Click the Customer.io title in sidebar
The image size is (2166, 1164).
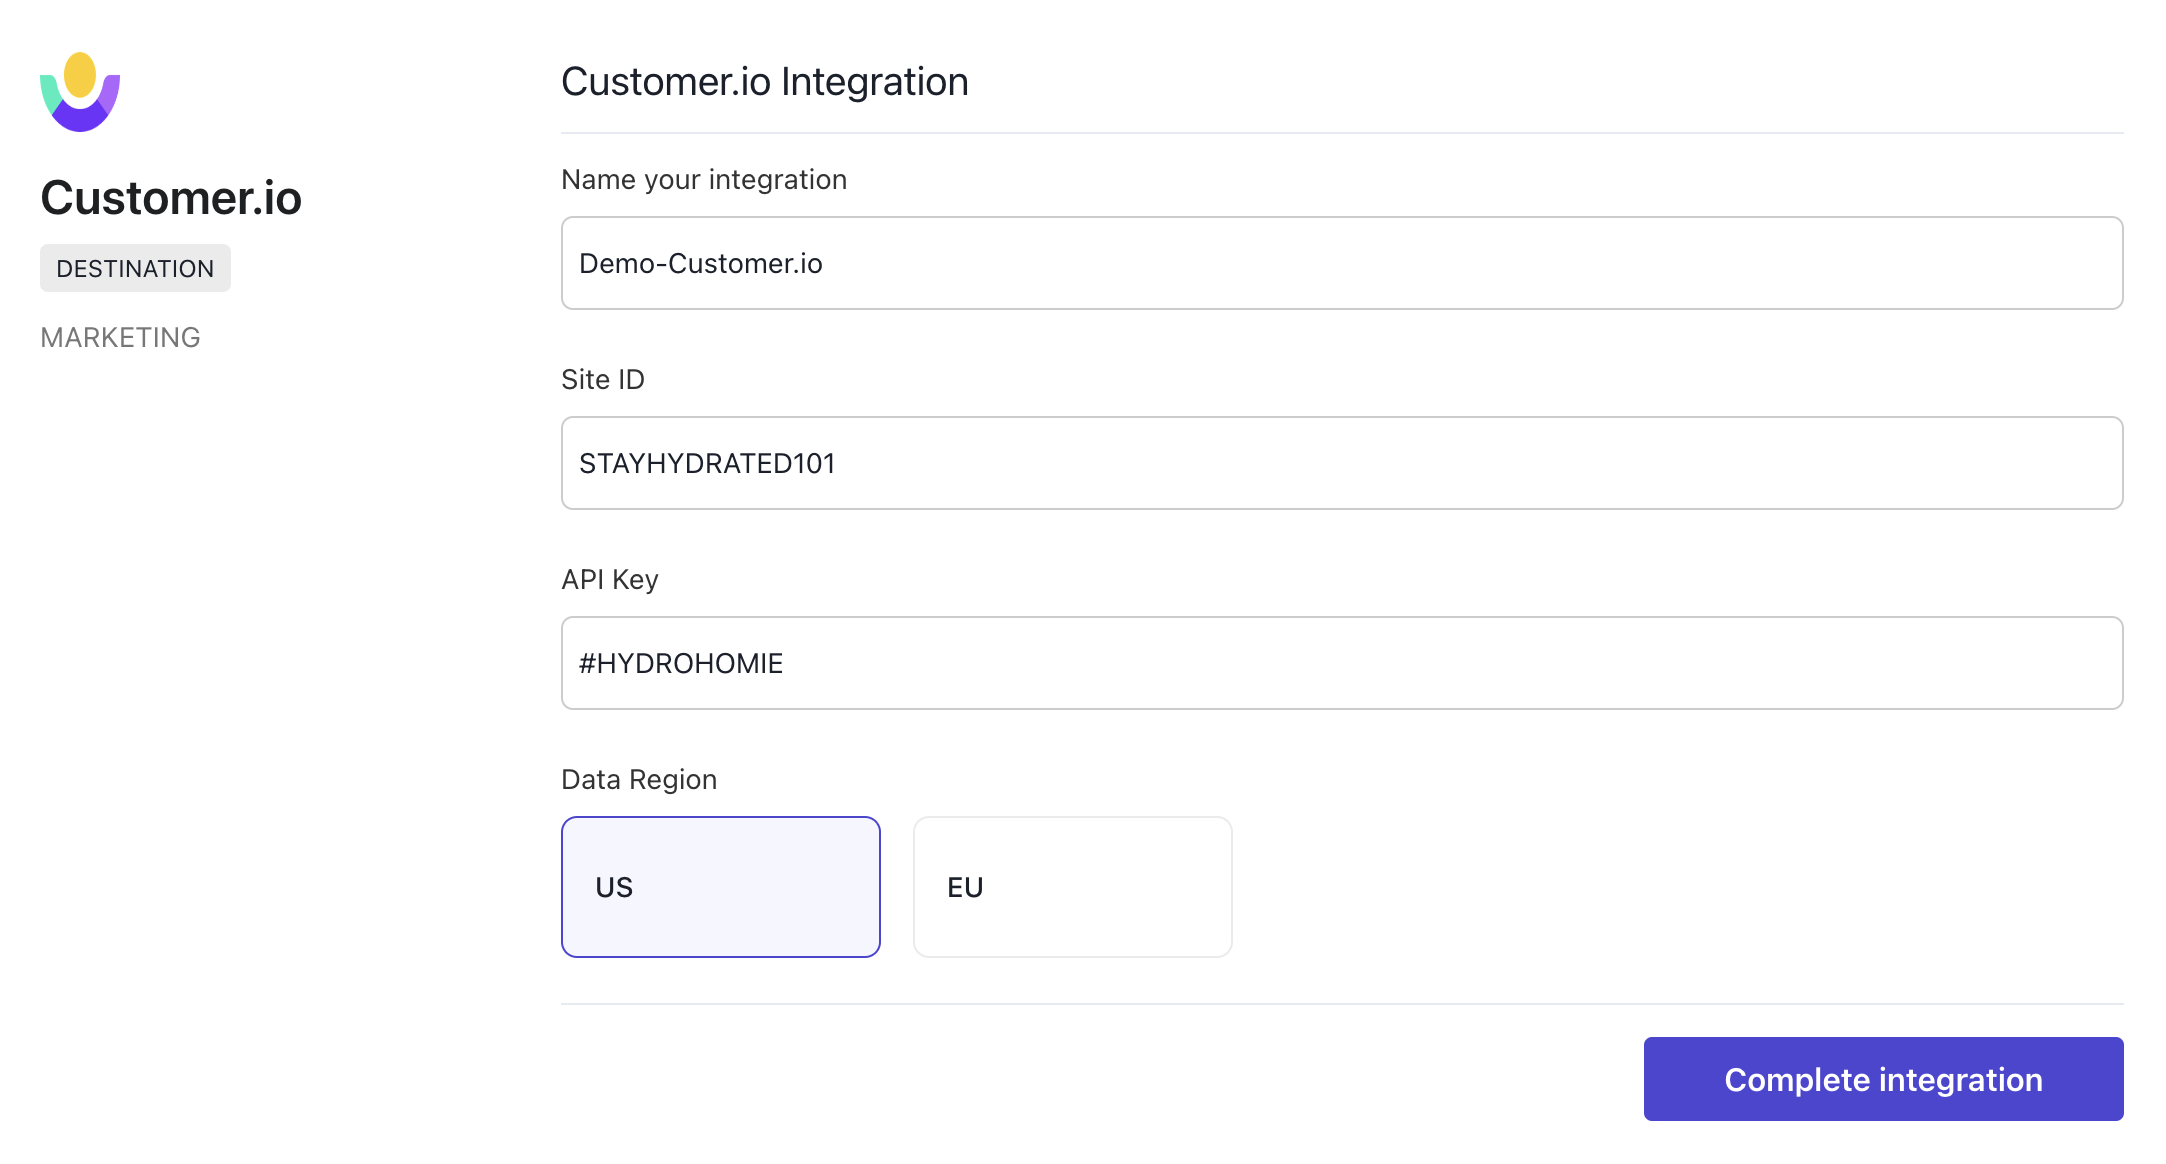[171, 198]
